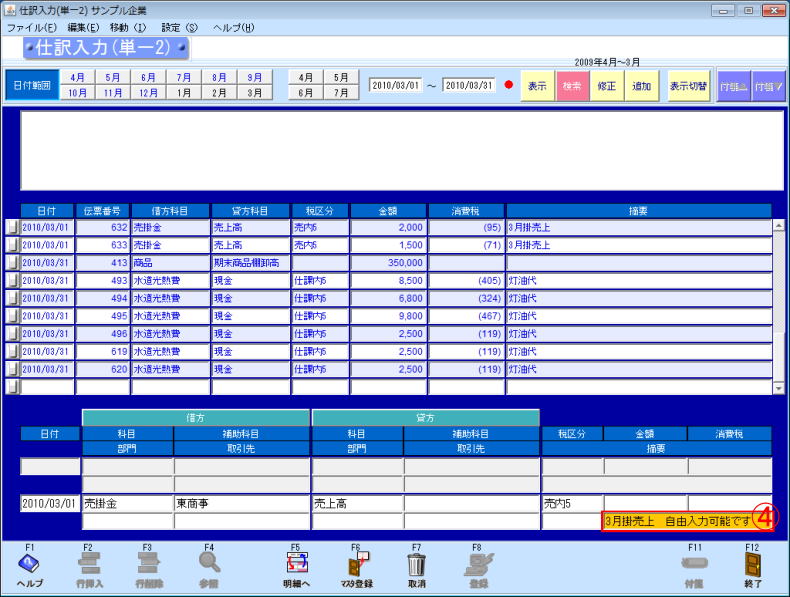Select amount cell 9,800
This screenshot has width=790, height=597.
(388, 316)
